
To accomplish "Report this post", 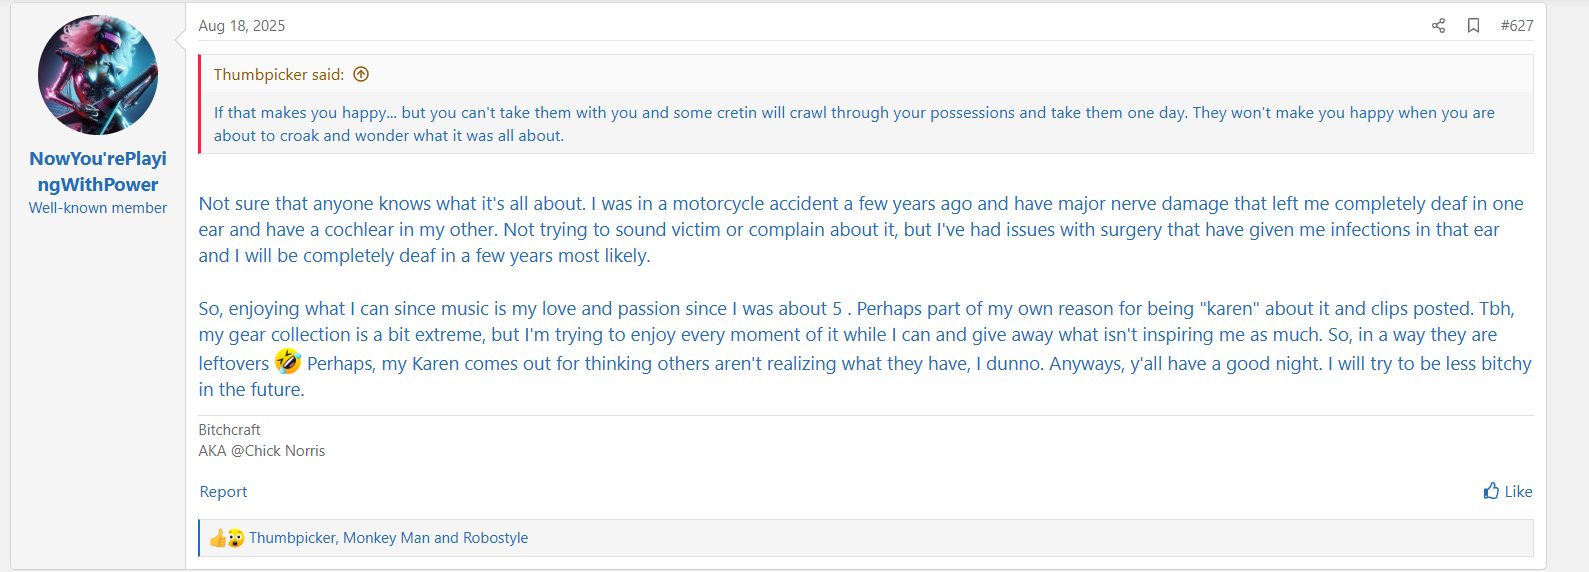I will point(223,492).
